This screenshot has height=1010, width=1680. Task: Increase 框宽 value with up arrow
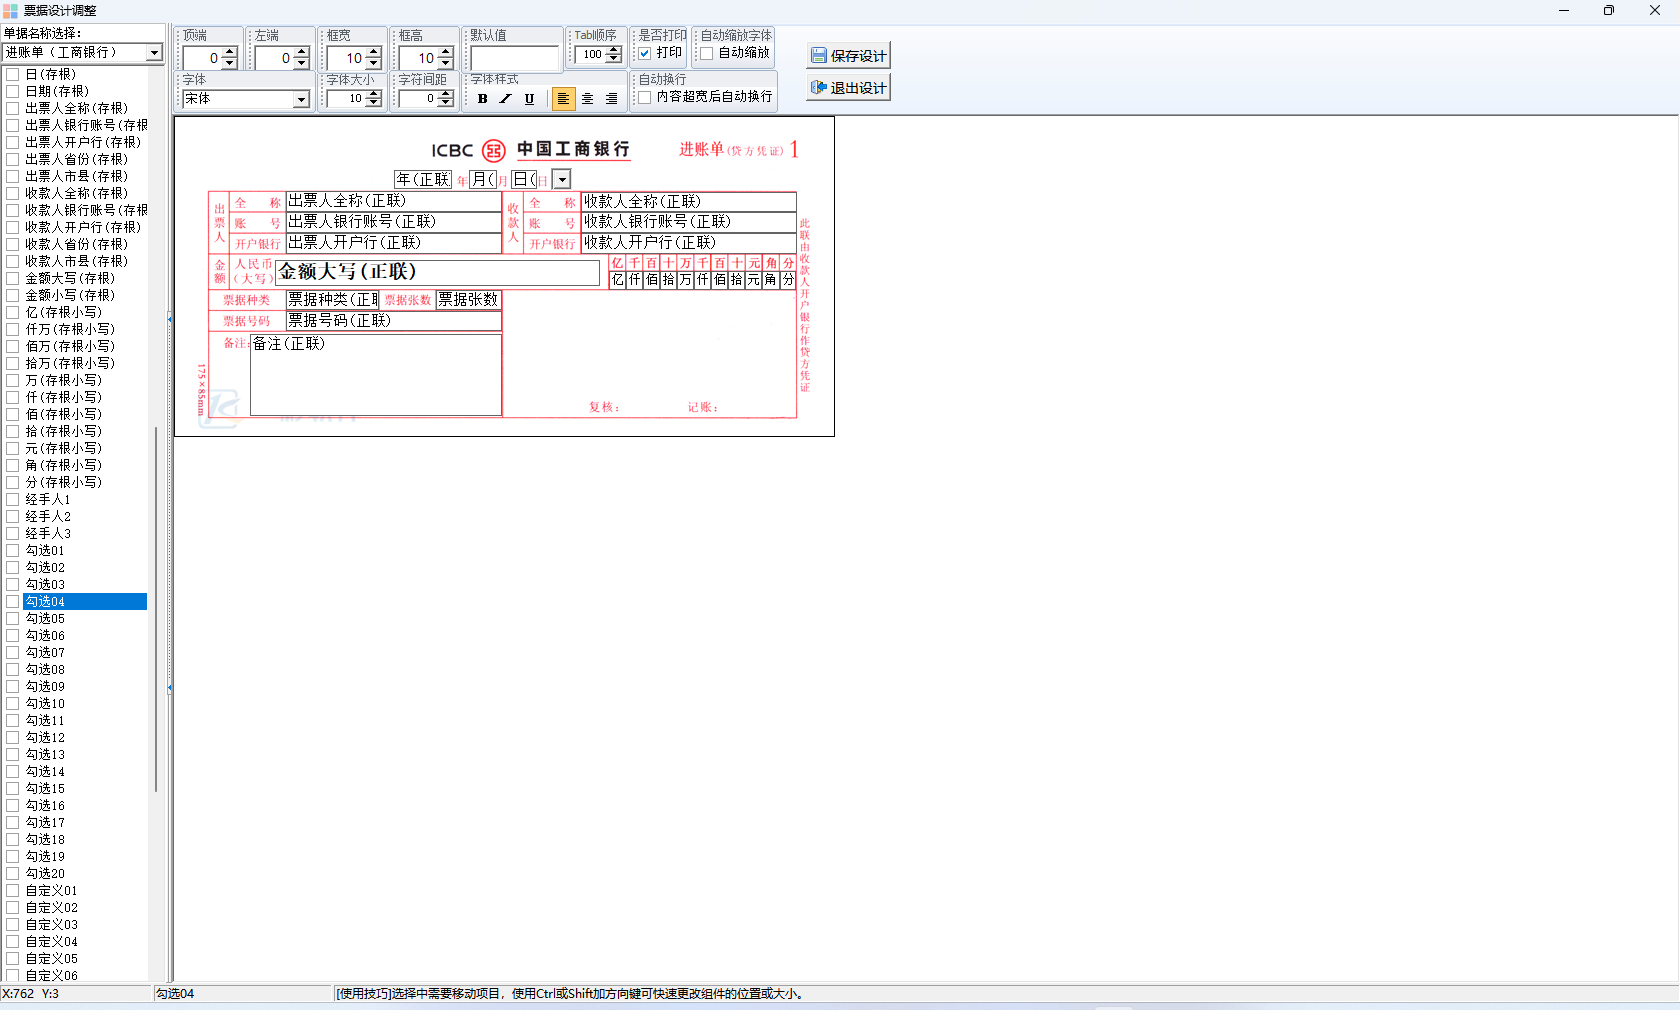374,52
